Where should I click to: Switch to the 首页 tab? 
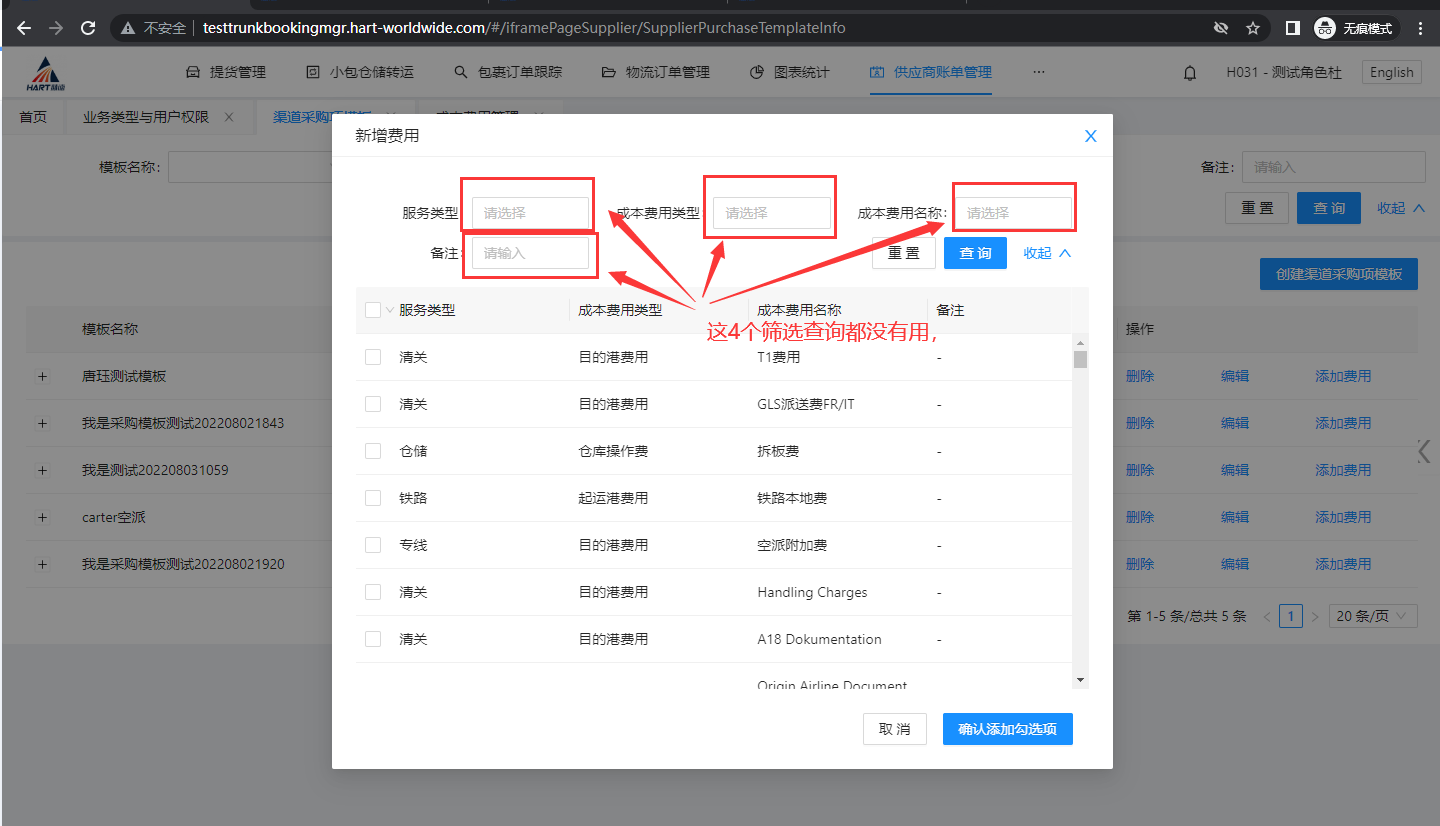pyautogui.click(x=33, y=117)
